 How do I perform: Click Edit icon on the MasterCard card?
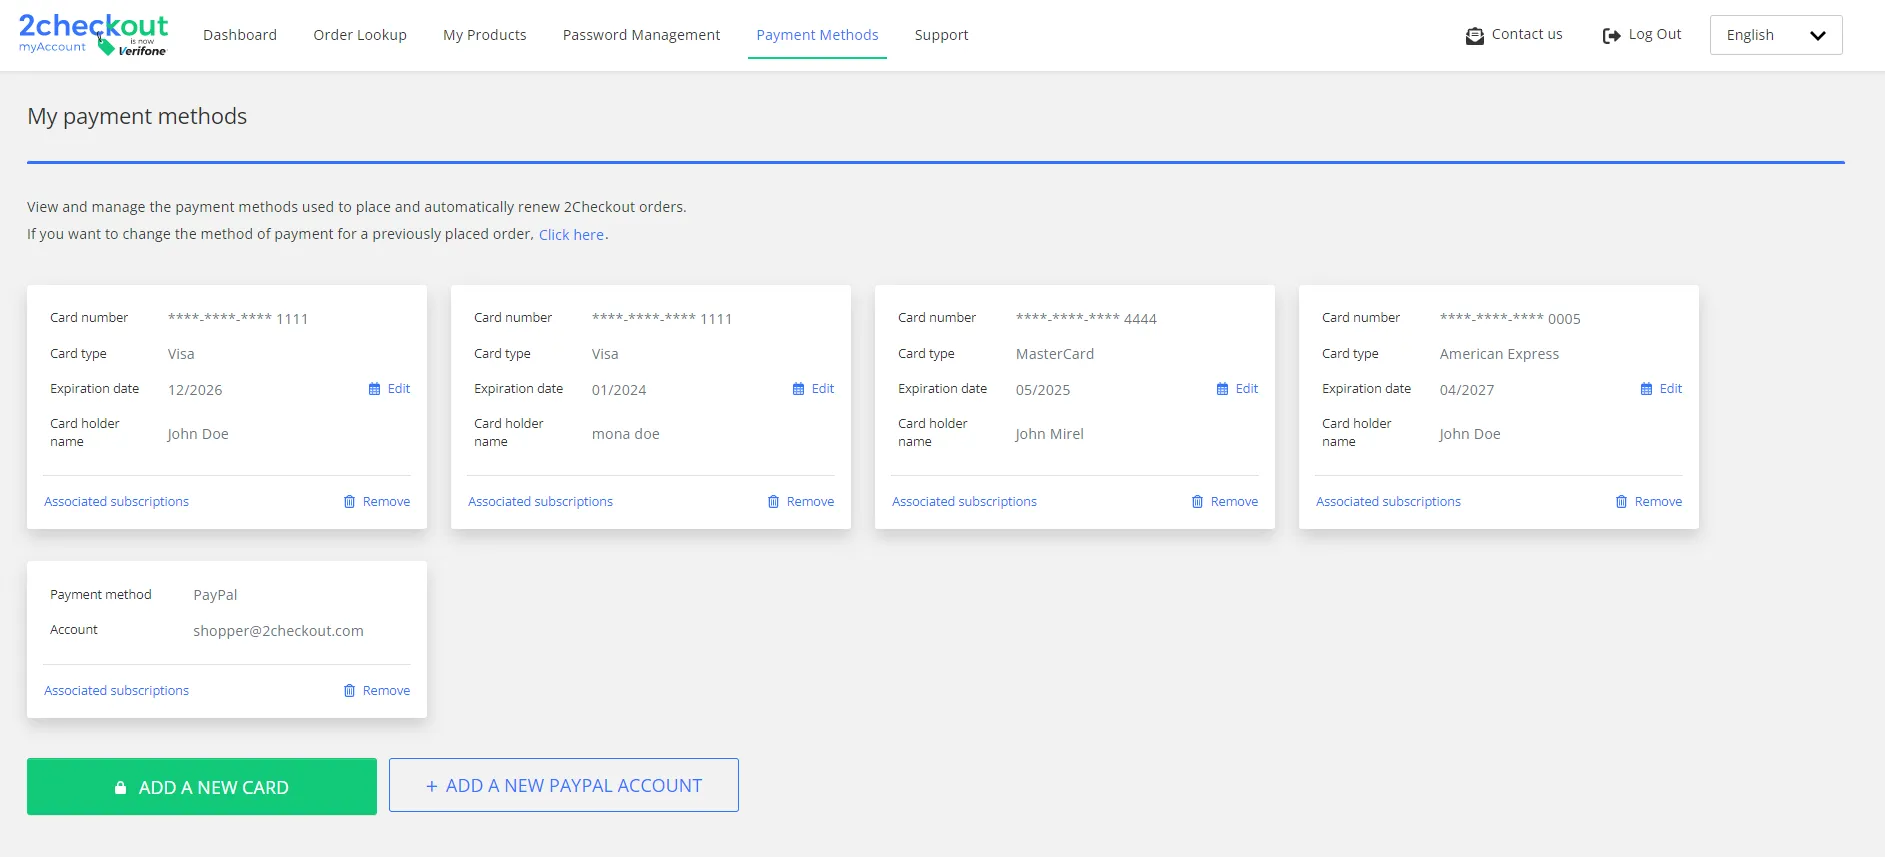coord(1223,389)
